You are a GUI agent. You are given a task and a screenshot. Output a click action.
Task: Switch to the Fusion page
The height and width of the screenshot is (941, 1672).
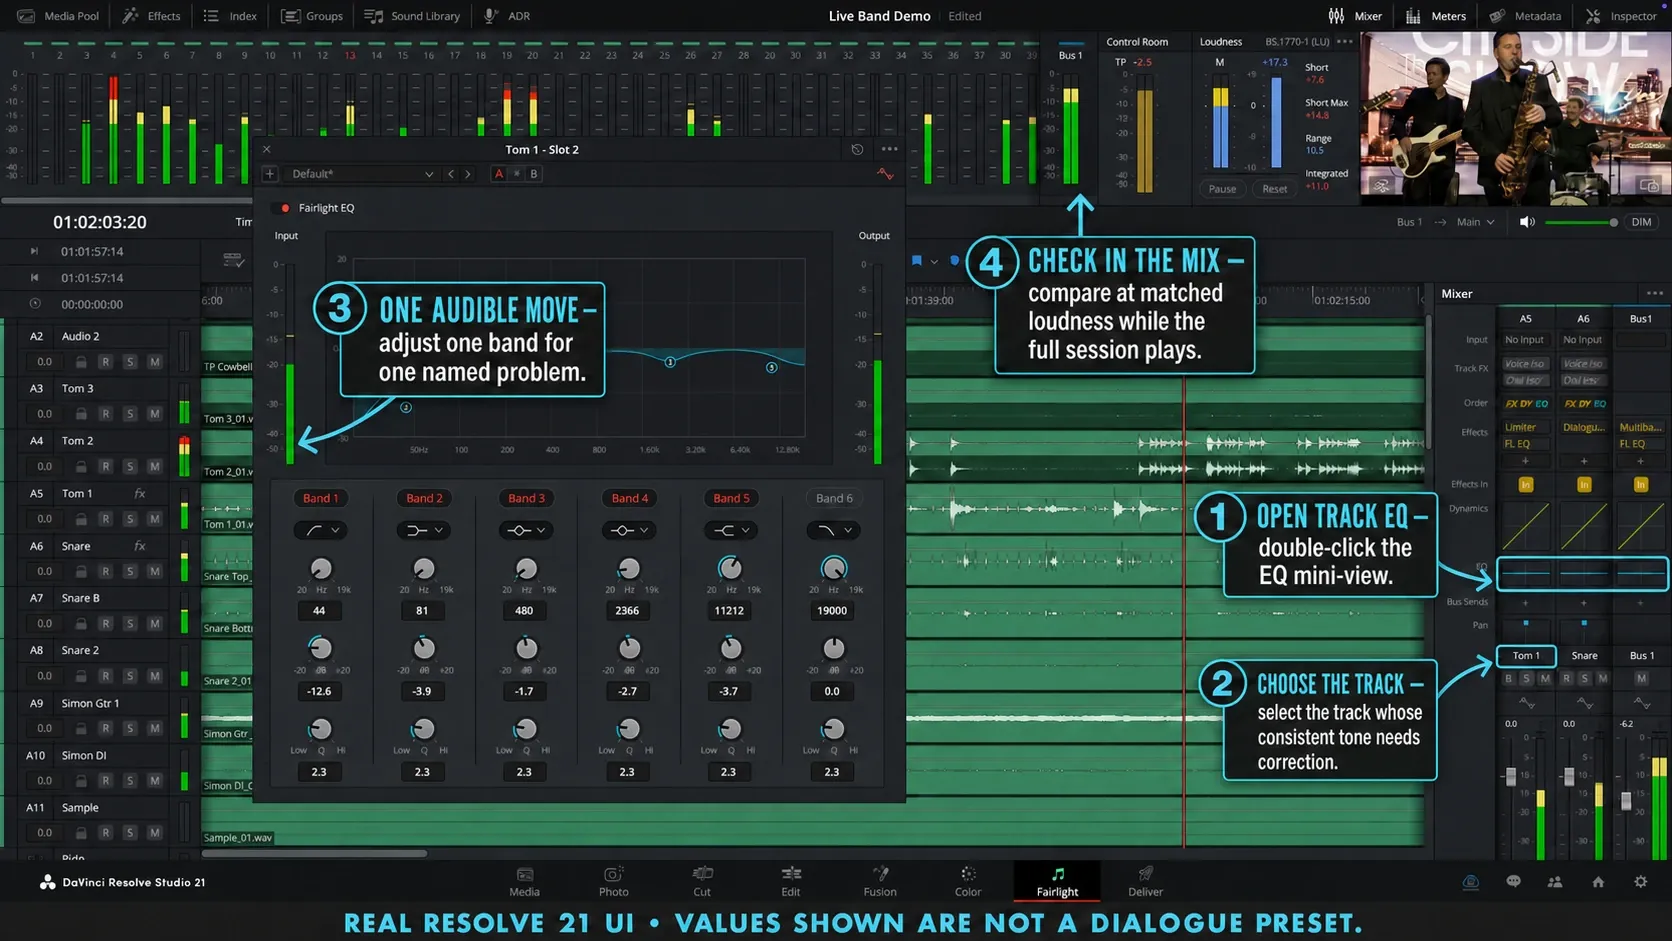880,881
